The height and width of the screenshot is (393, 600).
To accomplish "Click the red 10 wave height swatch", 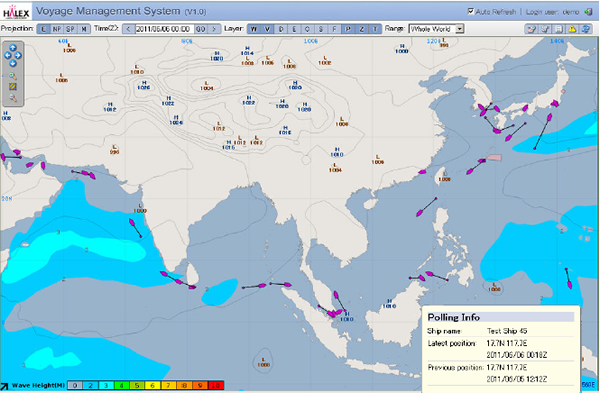I will point(216,385).
